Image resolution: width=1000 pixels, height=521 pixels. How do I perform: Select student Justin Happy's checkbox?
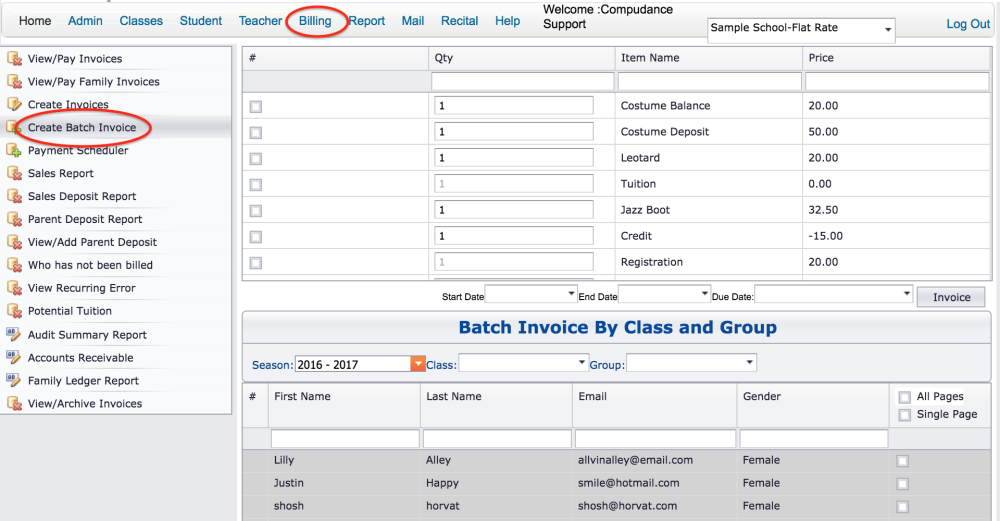pyautogui.click(x=902, y=484)
